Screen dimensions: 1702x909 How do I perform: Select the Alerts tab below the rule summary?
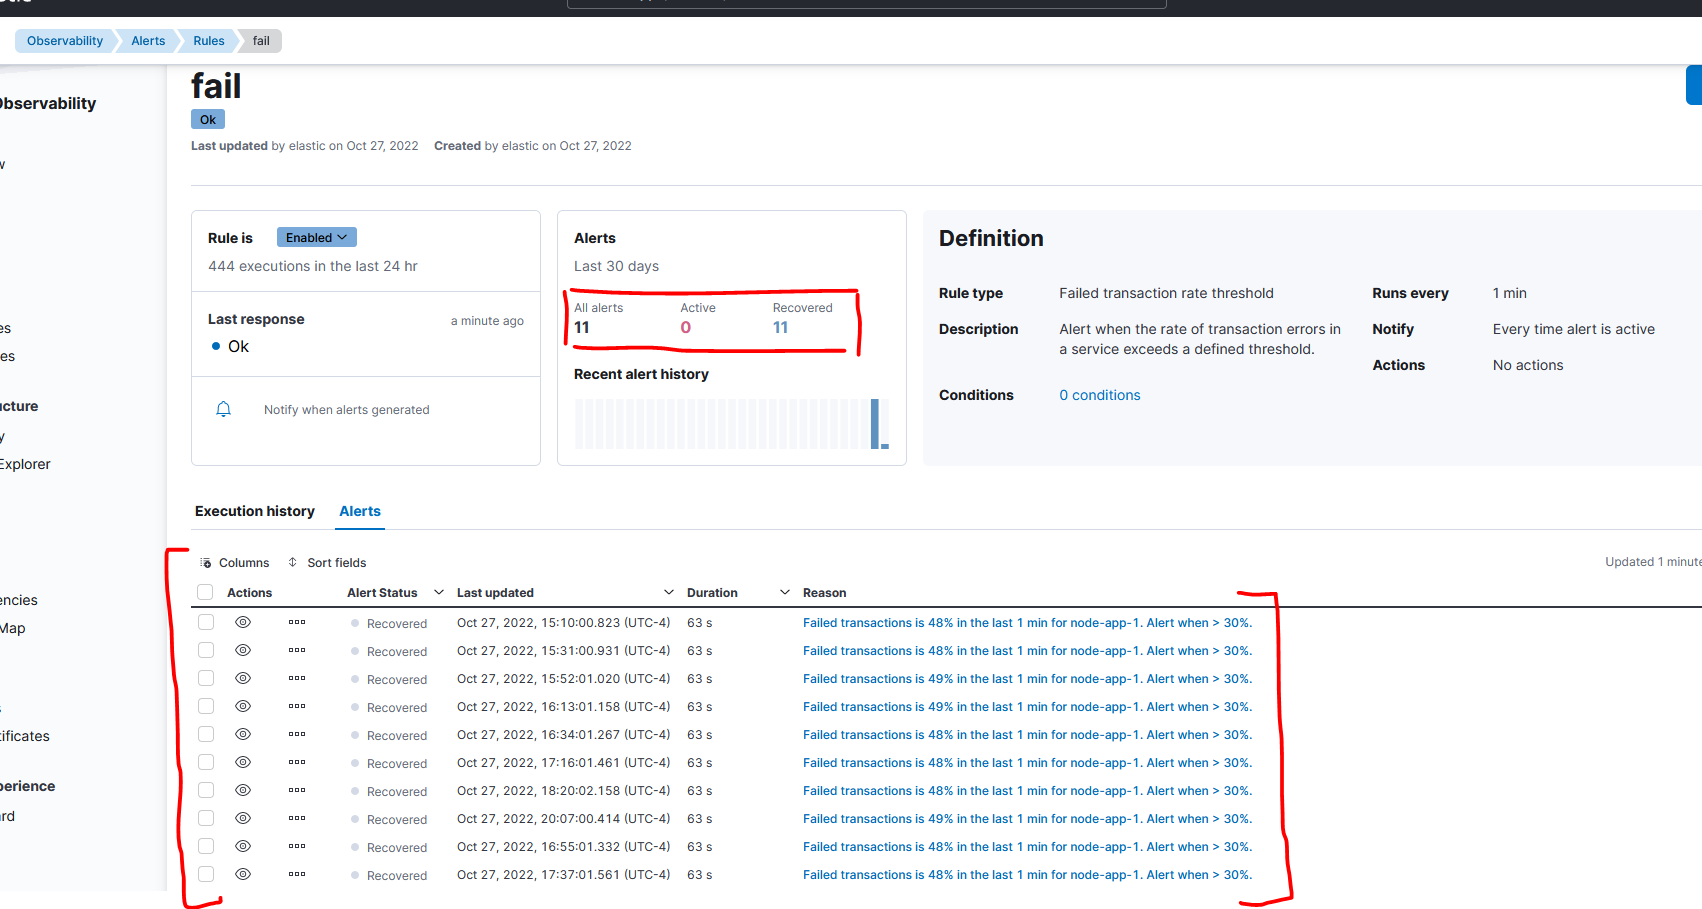[x=360, y=511]
